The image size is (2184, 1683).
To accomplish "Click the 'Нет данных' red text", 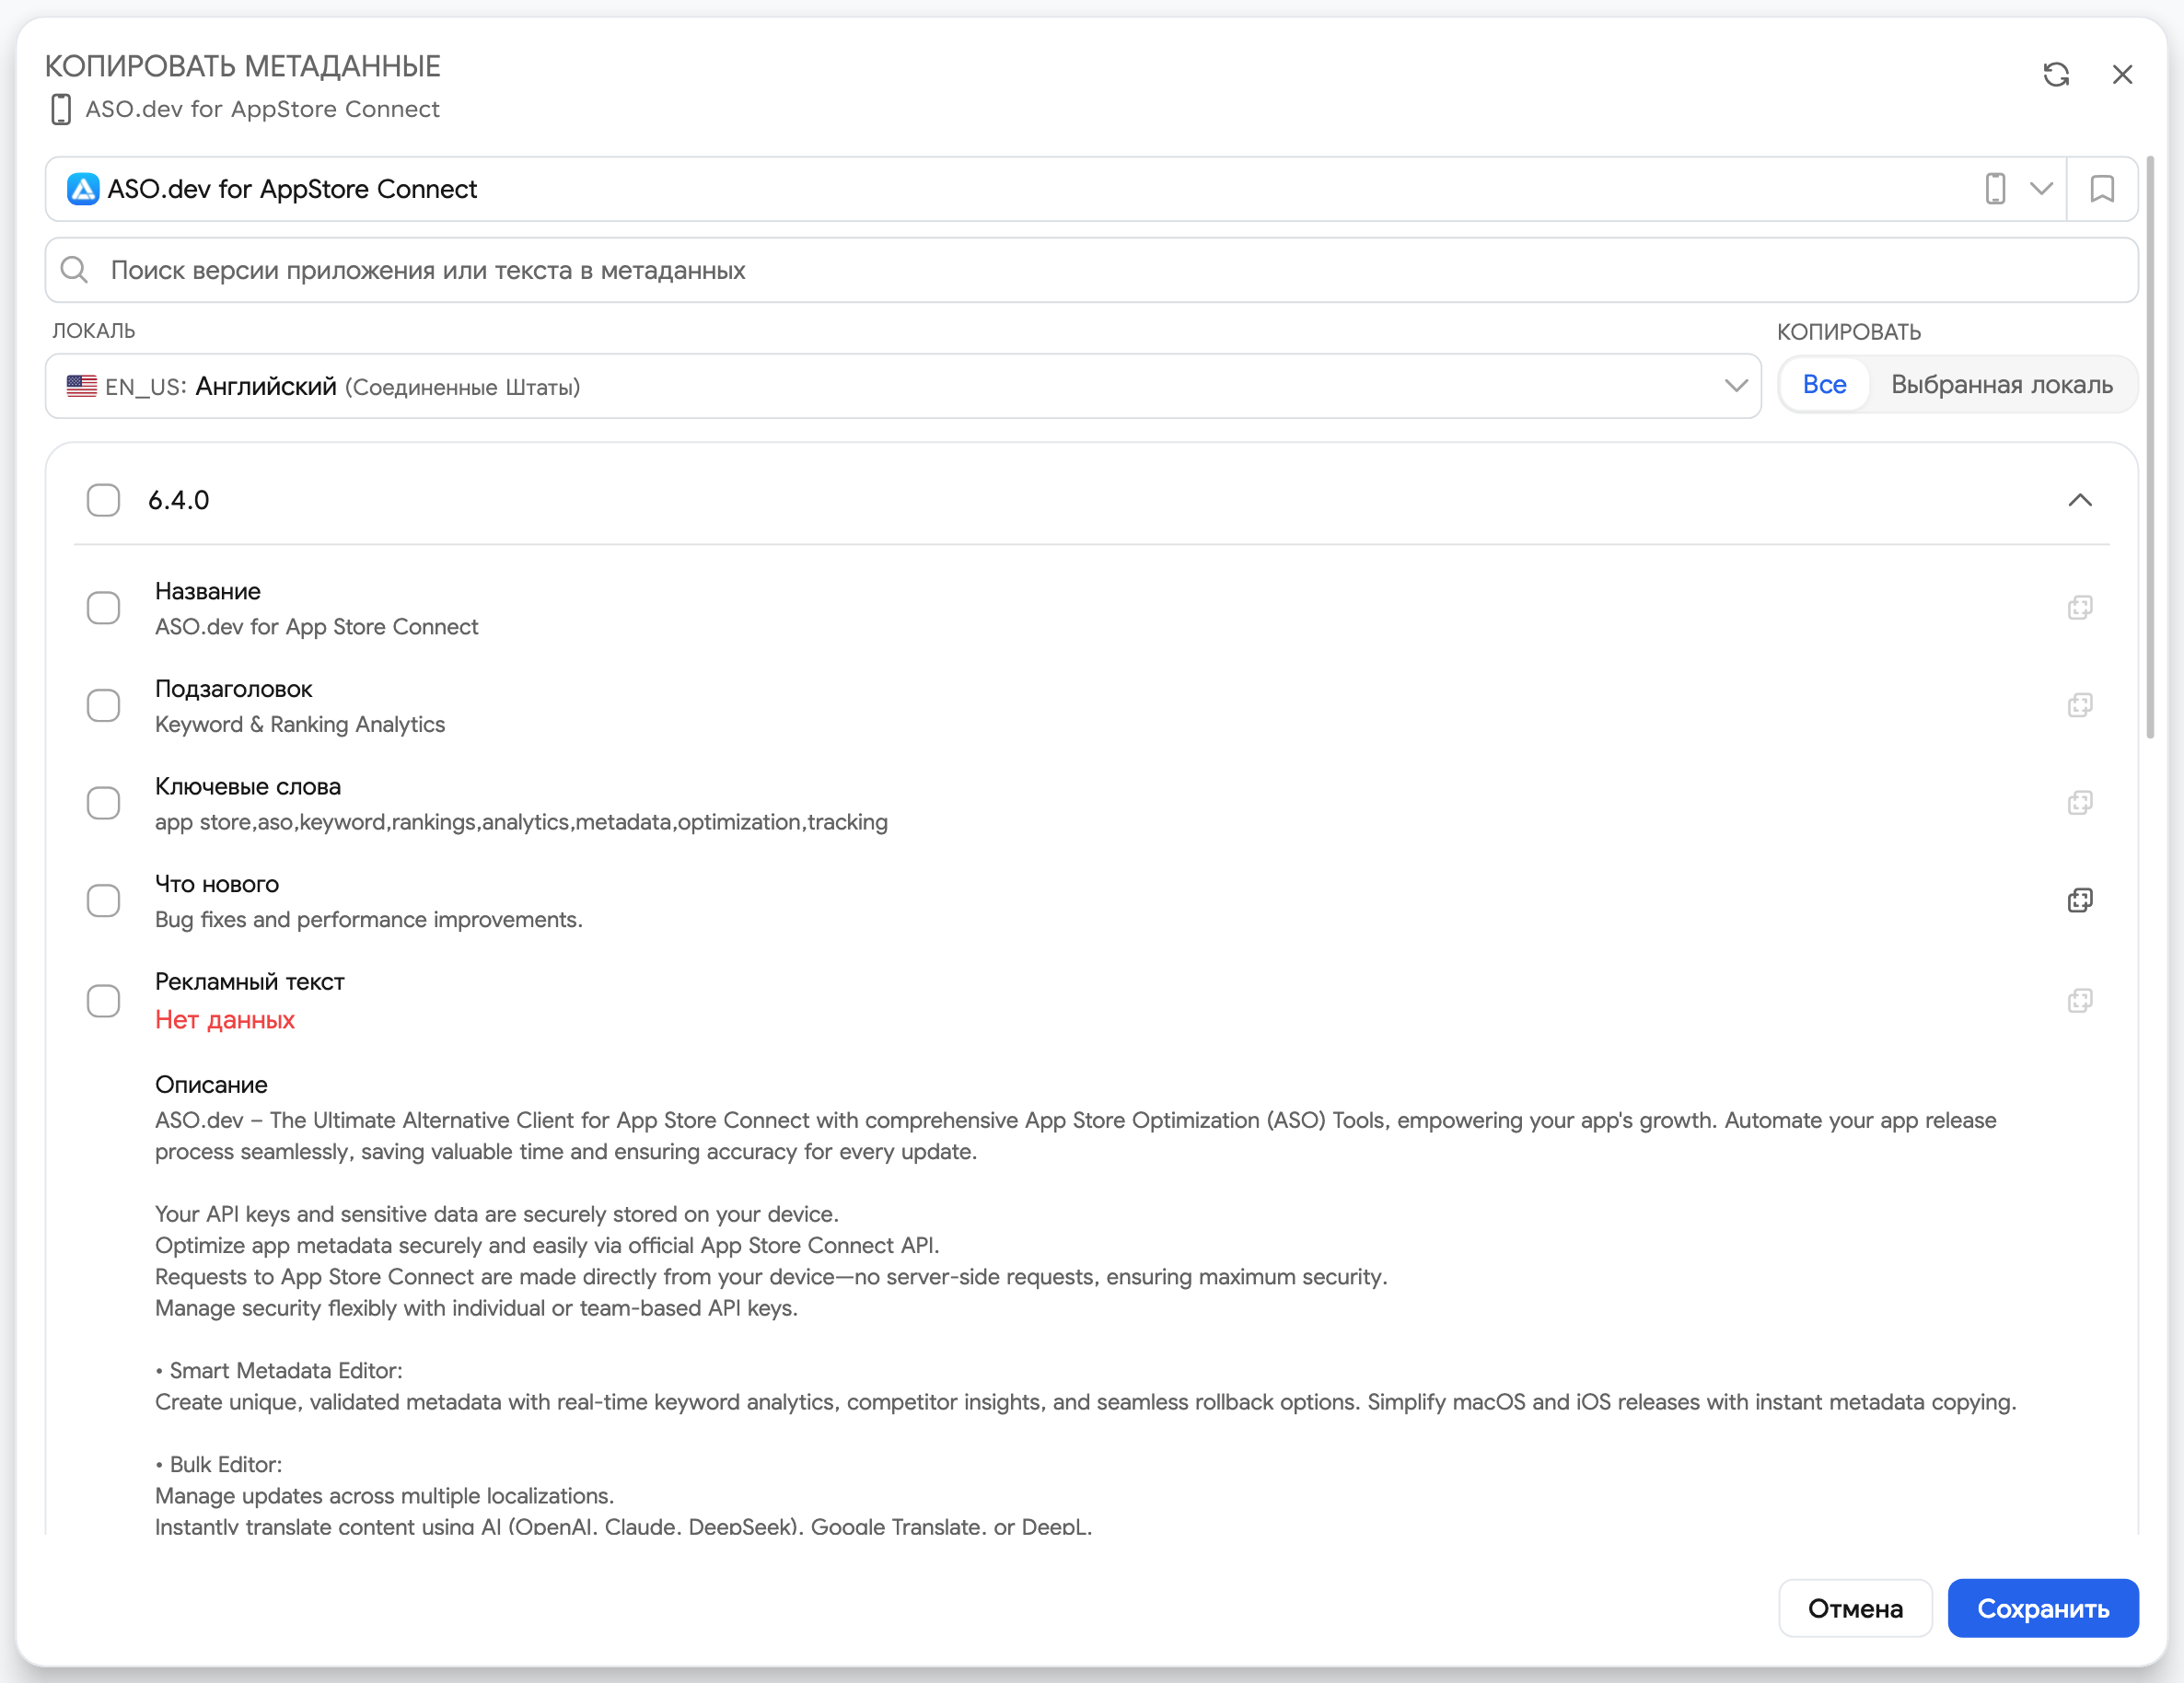I will click(x=225, y=1020).
